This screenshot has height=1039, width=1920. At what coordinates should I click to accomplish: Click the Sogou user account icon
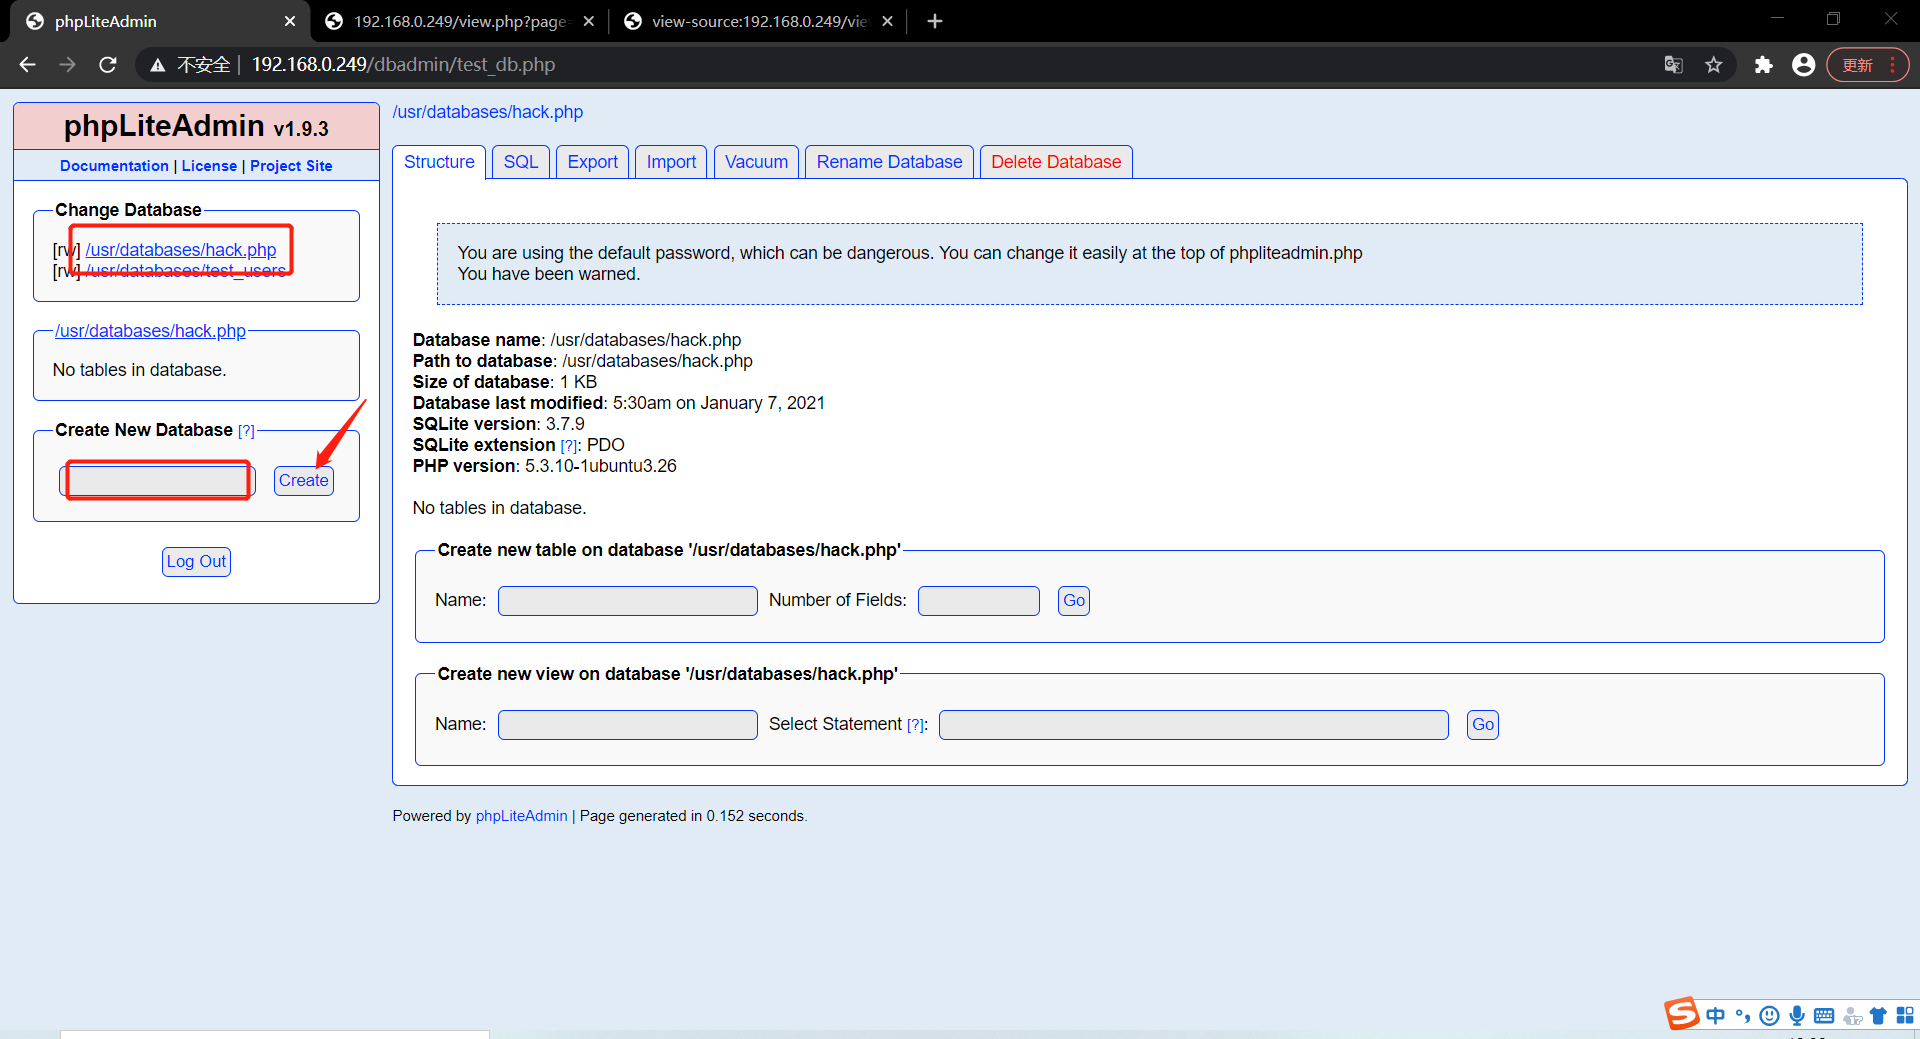[1852, 1016]
